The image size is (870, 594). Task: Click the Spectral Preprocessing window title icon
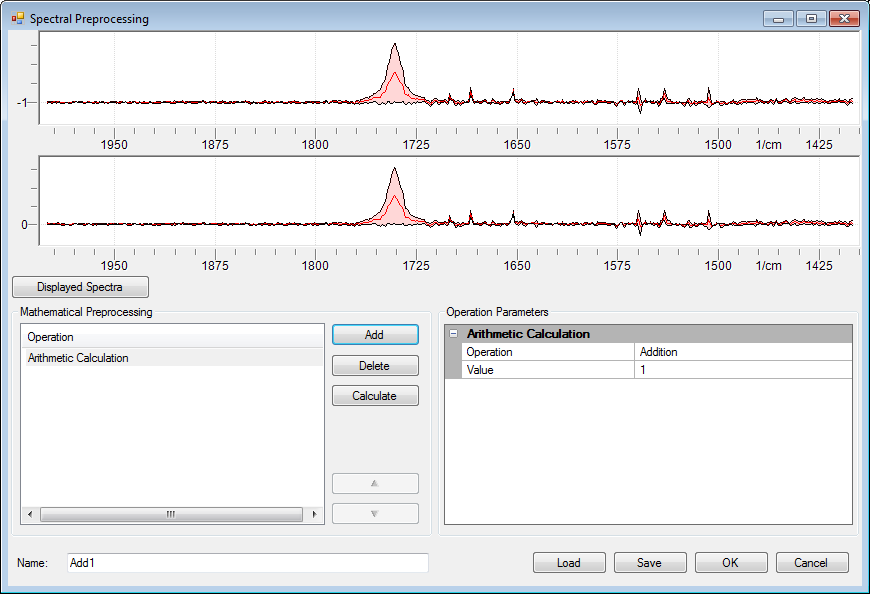(x=17, y=19)
